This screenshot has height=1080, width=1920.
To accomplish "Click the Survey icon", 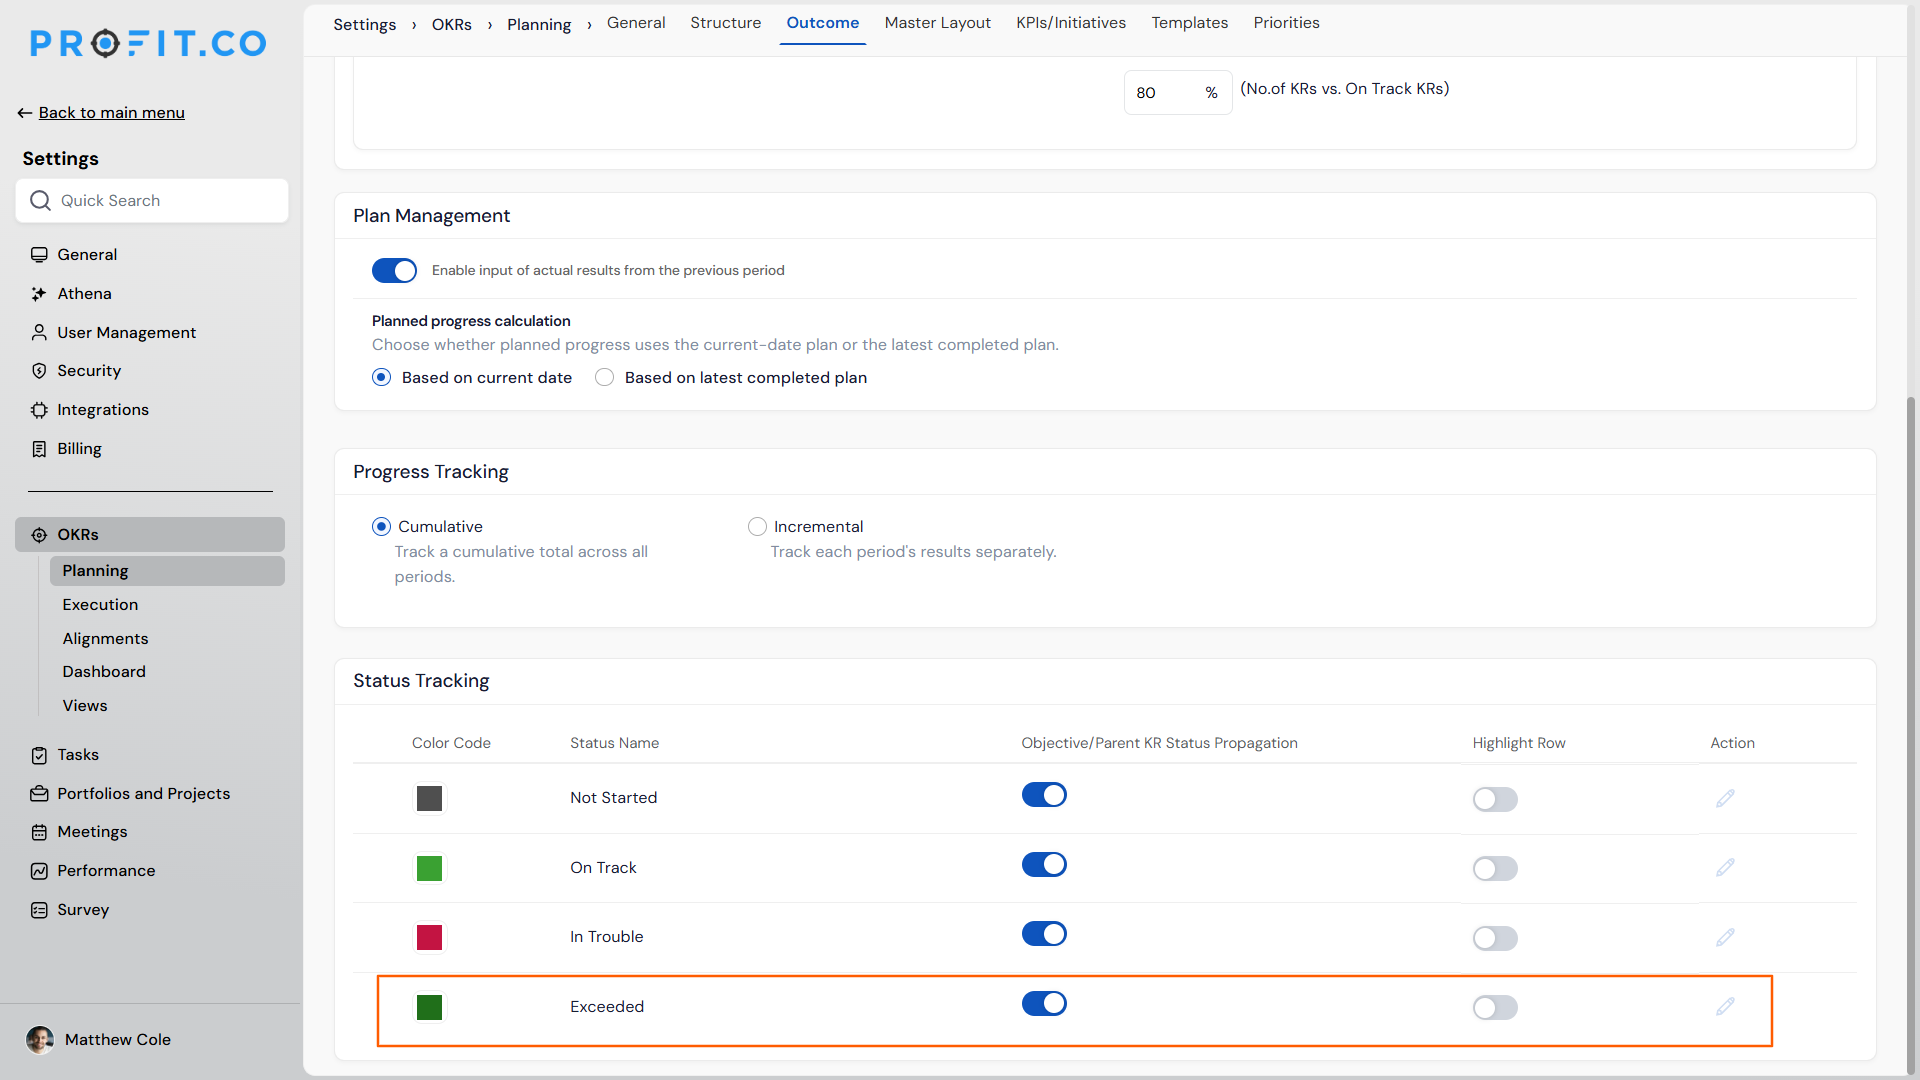I will click(x=39, y=910).
